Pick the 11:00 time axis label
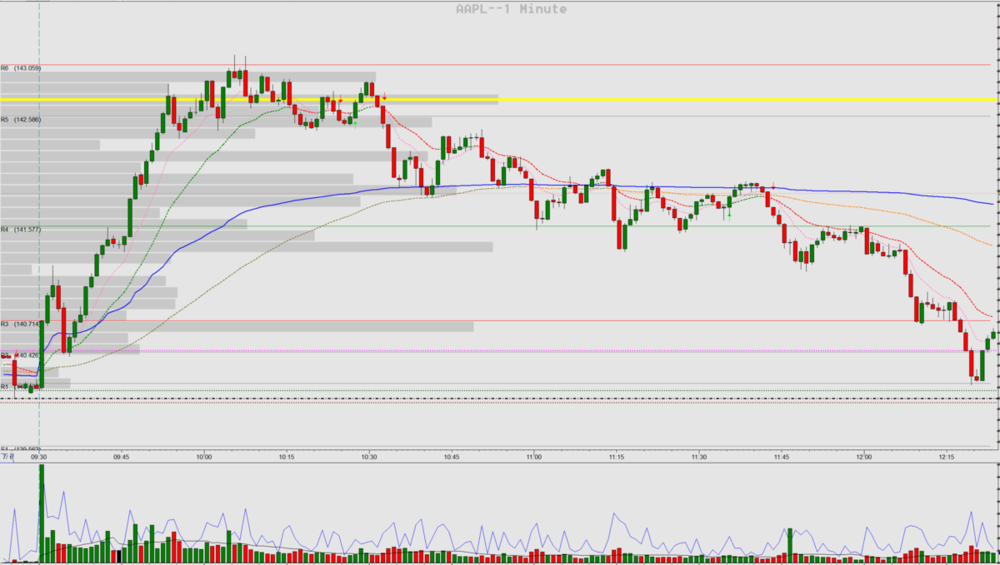1000x565 pixels. tap(533, 456)
